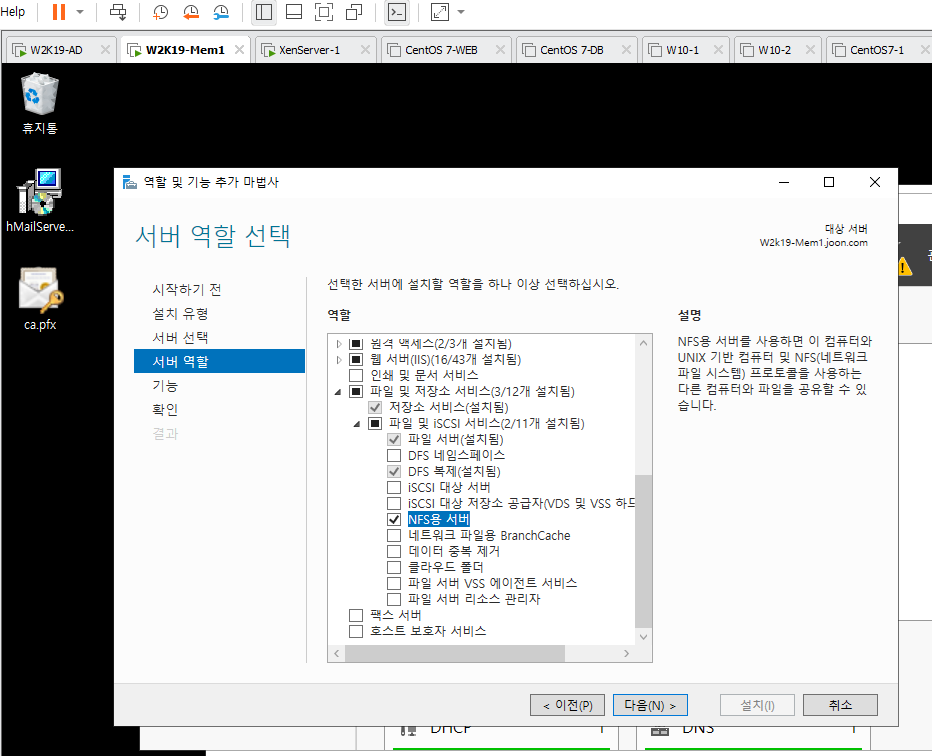Check the 파일 서버 리소스 관리자 checkbox
932x756 pixels.
click(x=394, y=599)
